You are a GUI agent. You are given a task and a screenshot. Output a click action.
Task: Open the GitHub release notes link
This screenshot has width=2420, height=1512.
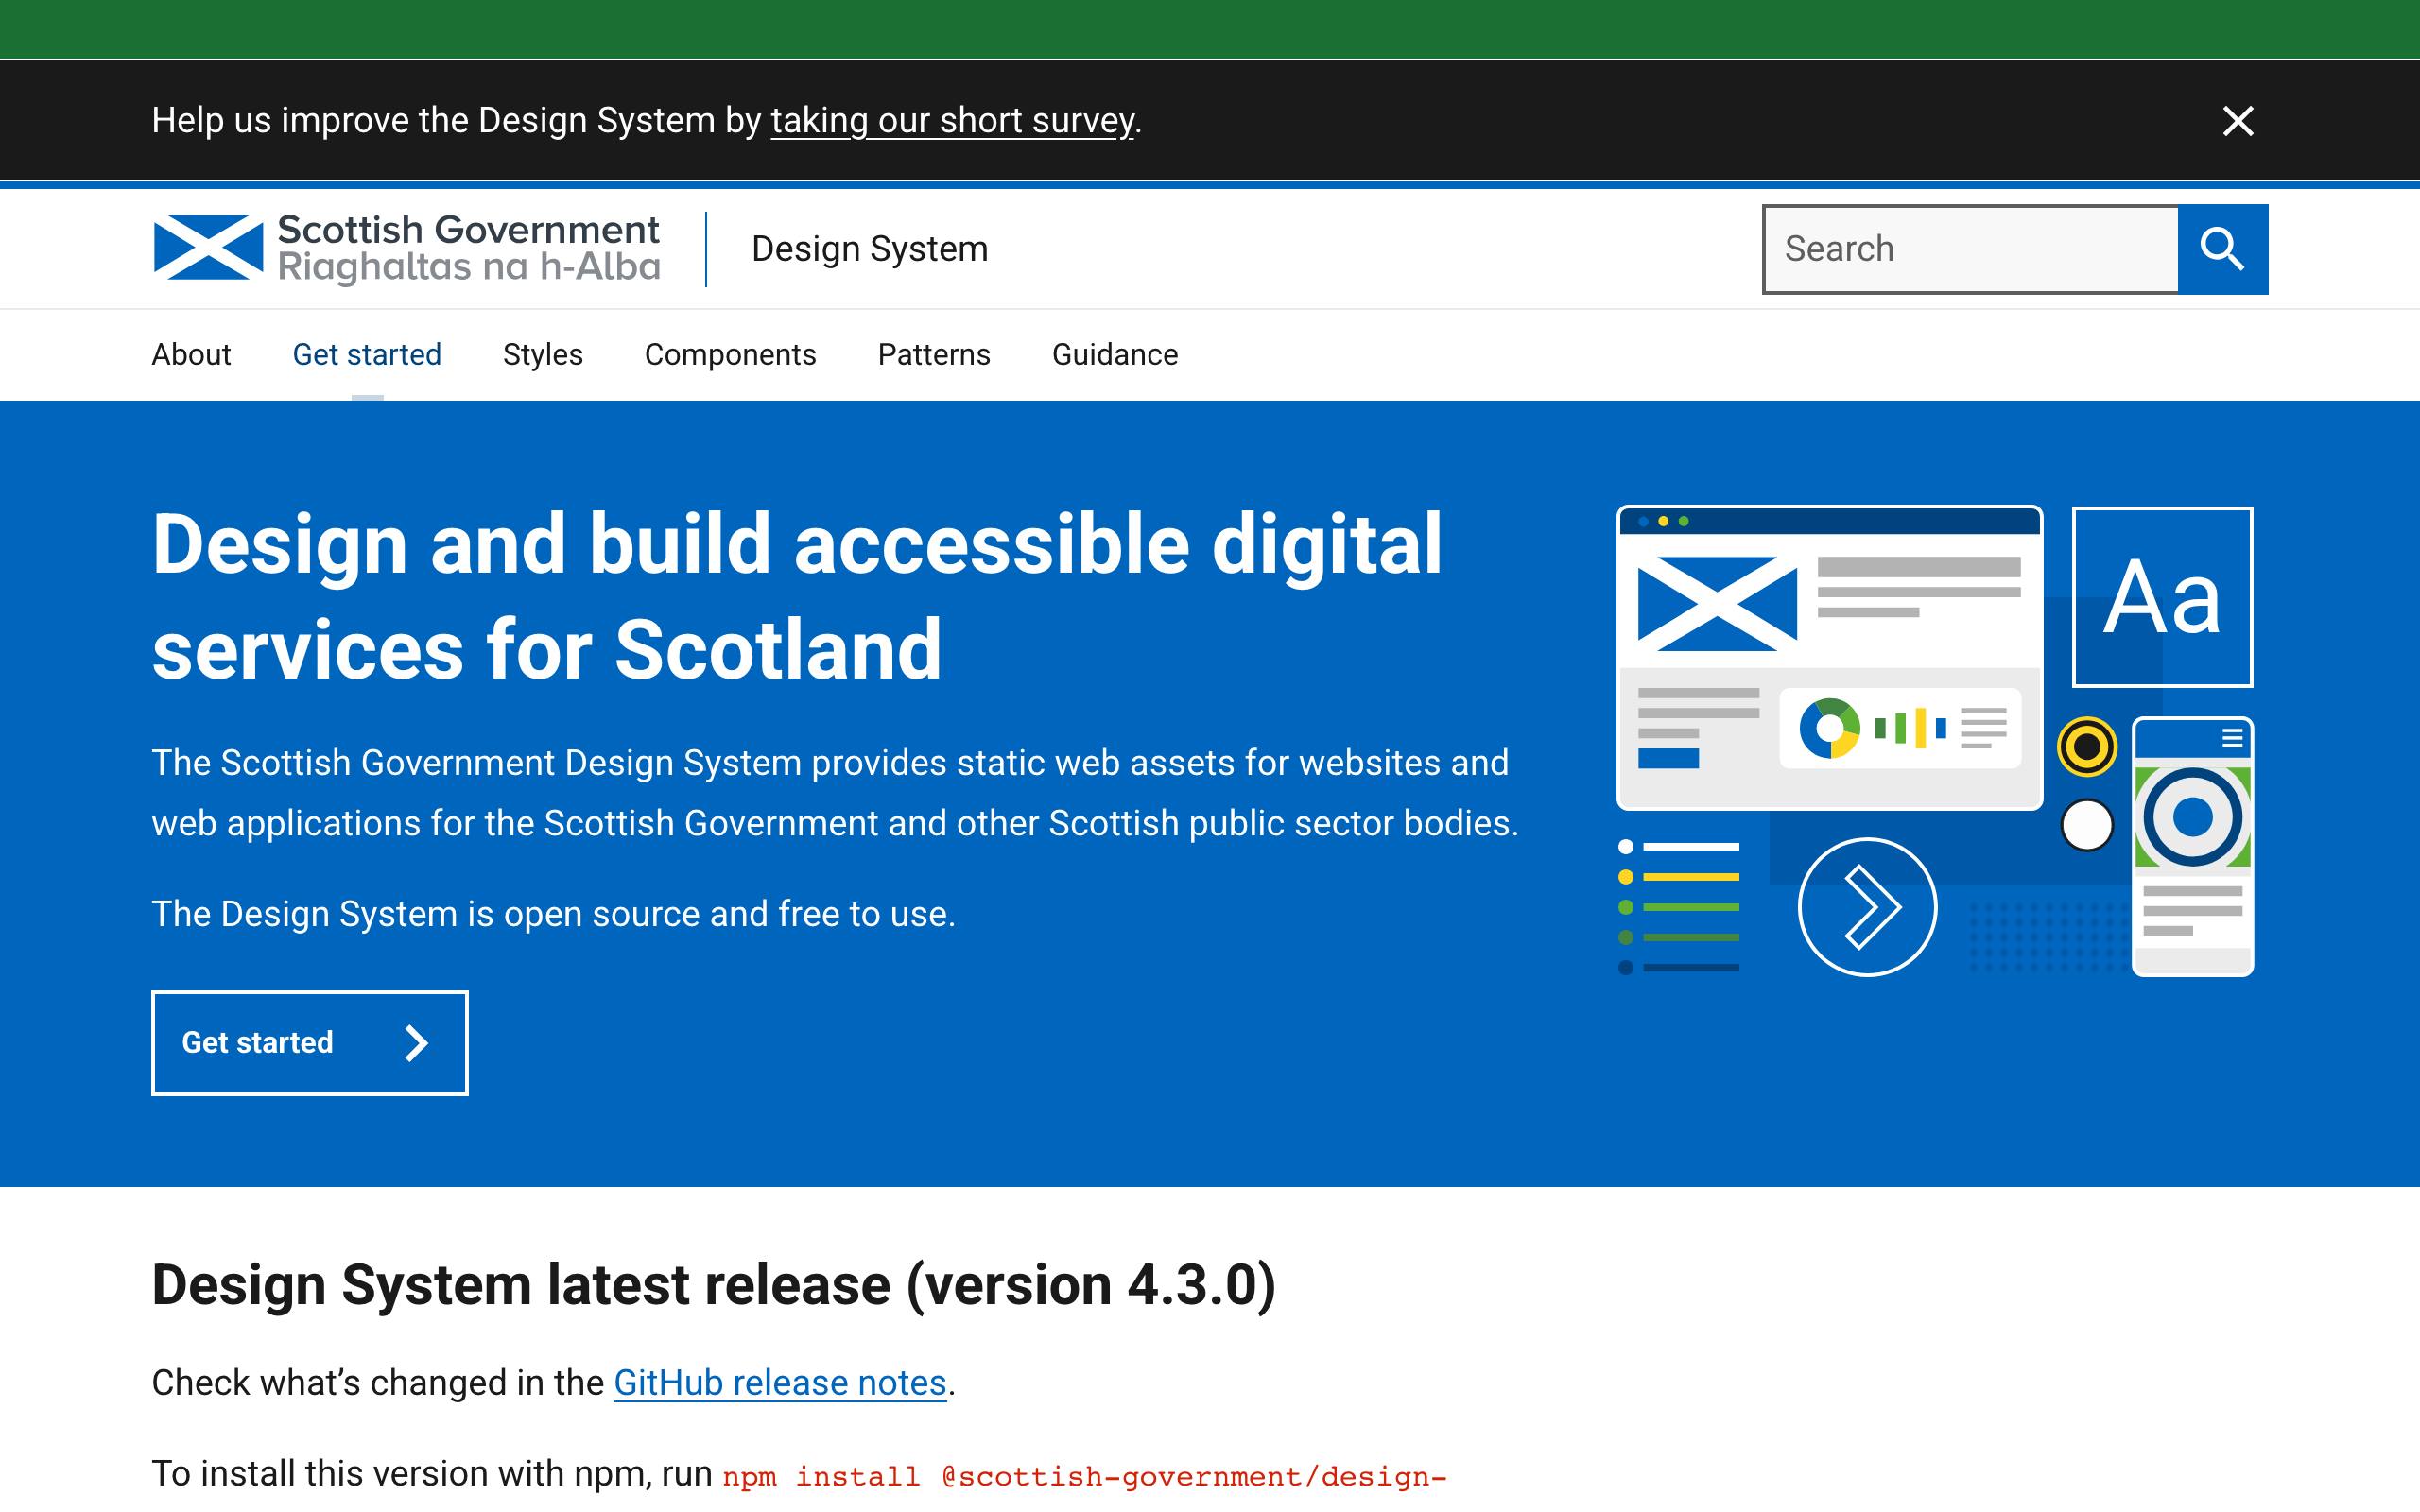pos(780,1383)
